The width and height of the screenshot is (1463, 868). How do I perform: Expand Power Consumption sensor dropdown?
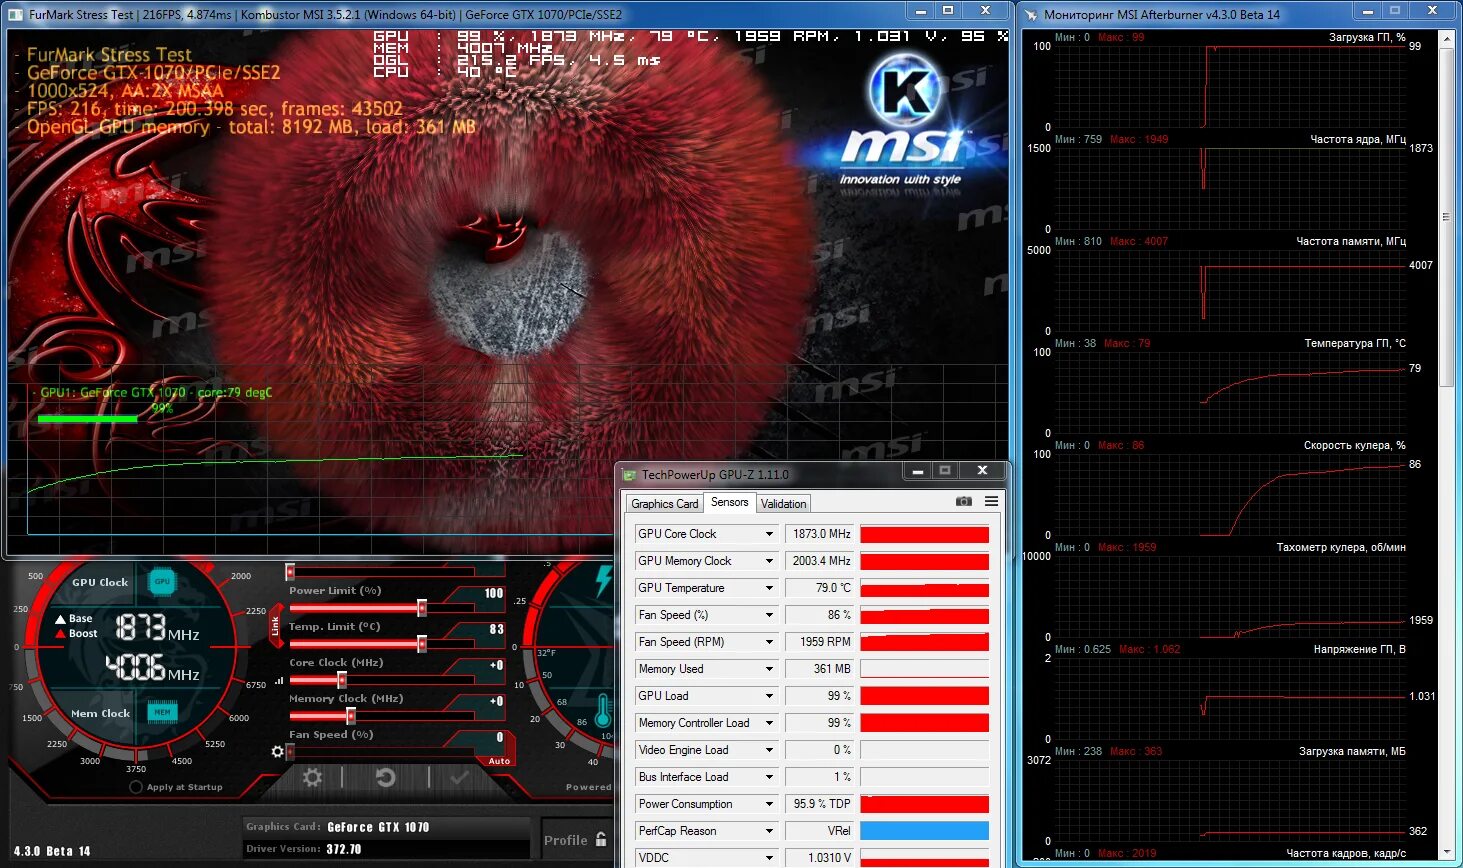click(x=769, y=804)
